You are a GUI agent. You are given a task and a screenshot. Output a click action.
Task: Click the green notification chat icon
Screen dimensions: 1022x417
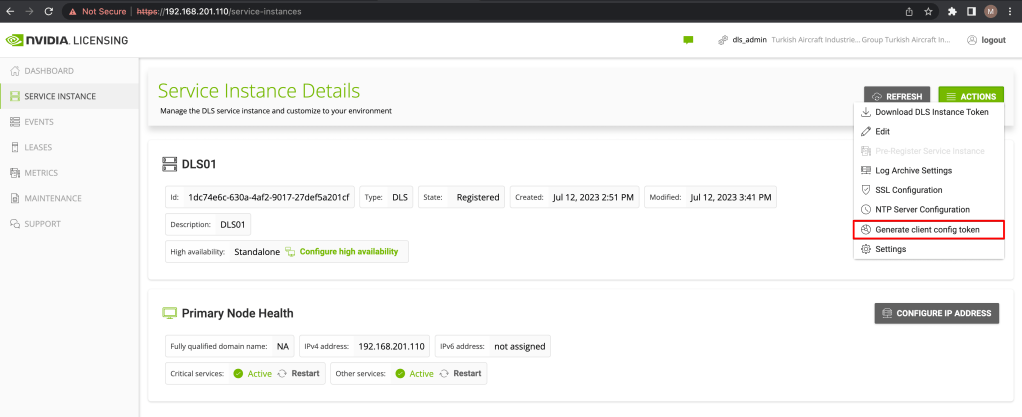pyautogui.click(x=688, y=40)
